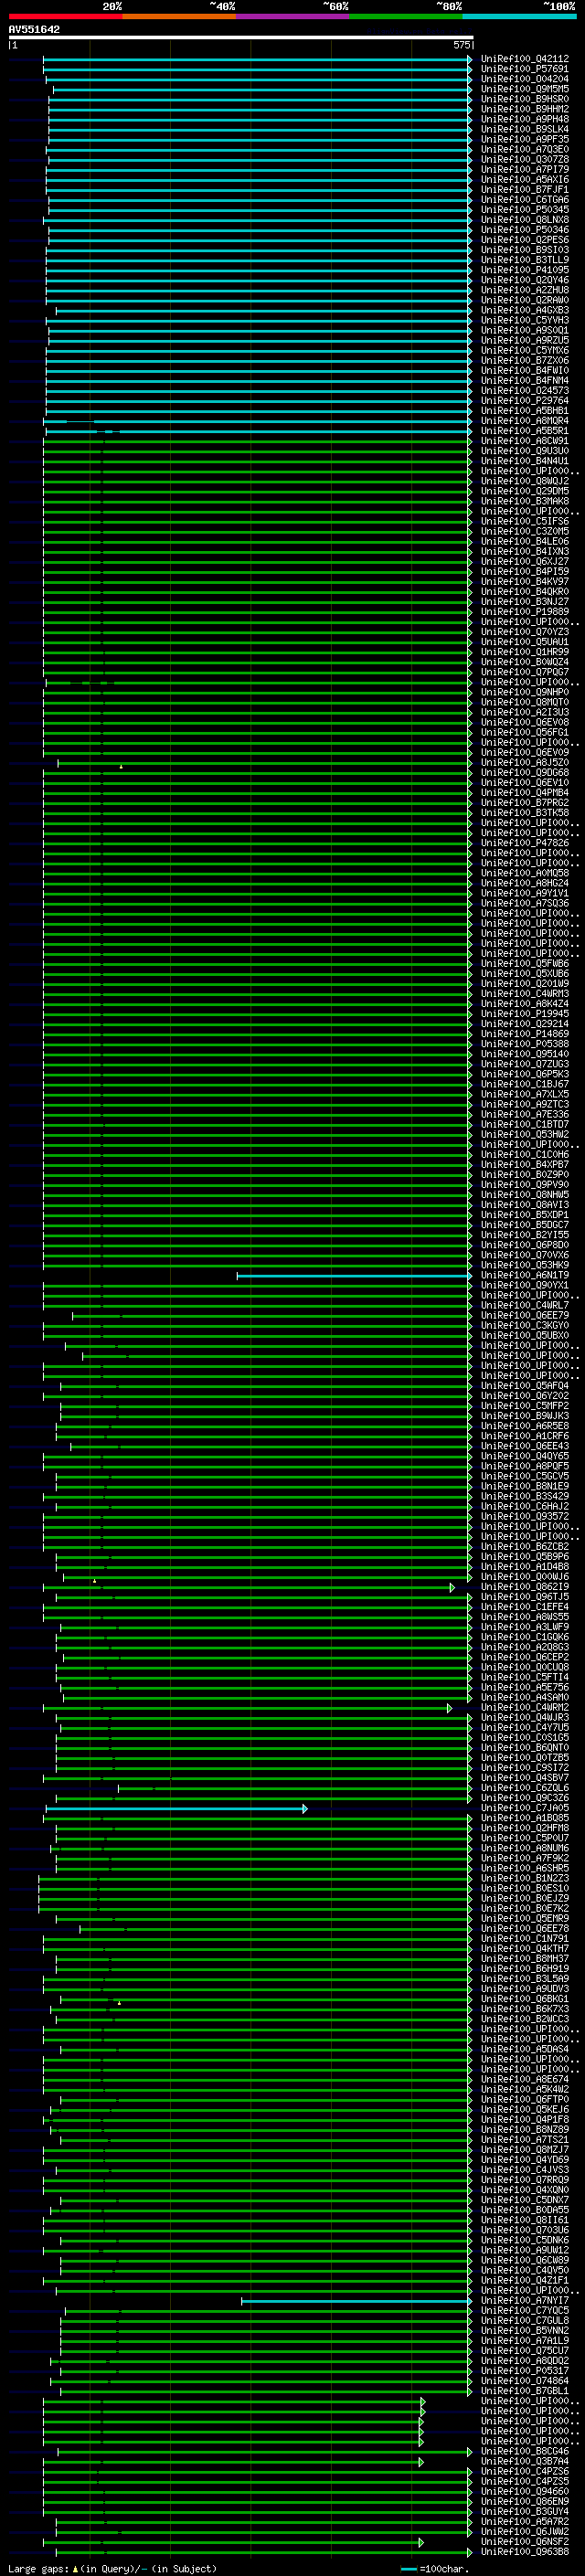This screenshot has width=585, height=2576.
Task: Open hit UniRef100_B1N2Z3
Action: point(525,1878)
